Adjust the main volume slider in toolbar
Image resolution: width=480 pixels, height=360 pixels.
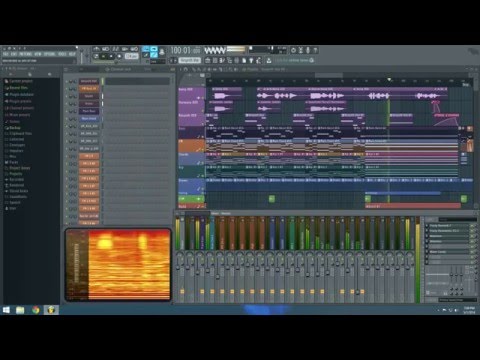coord(82,57)
